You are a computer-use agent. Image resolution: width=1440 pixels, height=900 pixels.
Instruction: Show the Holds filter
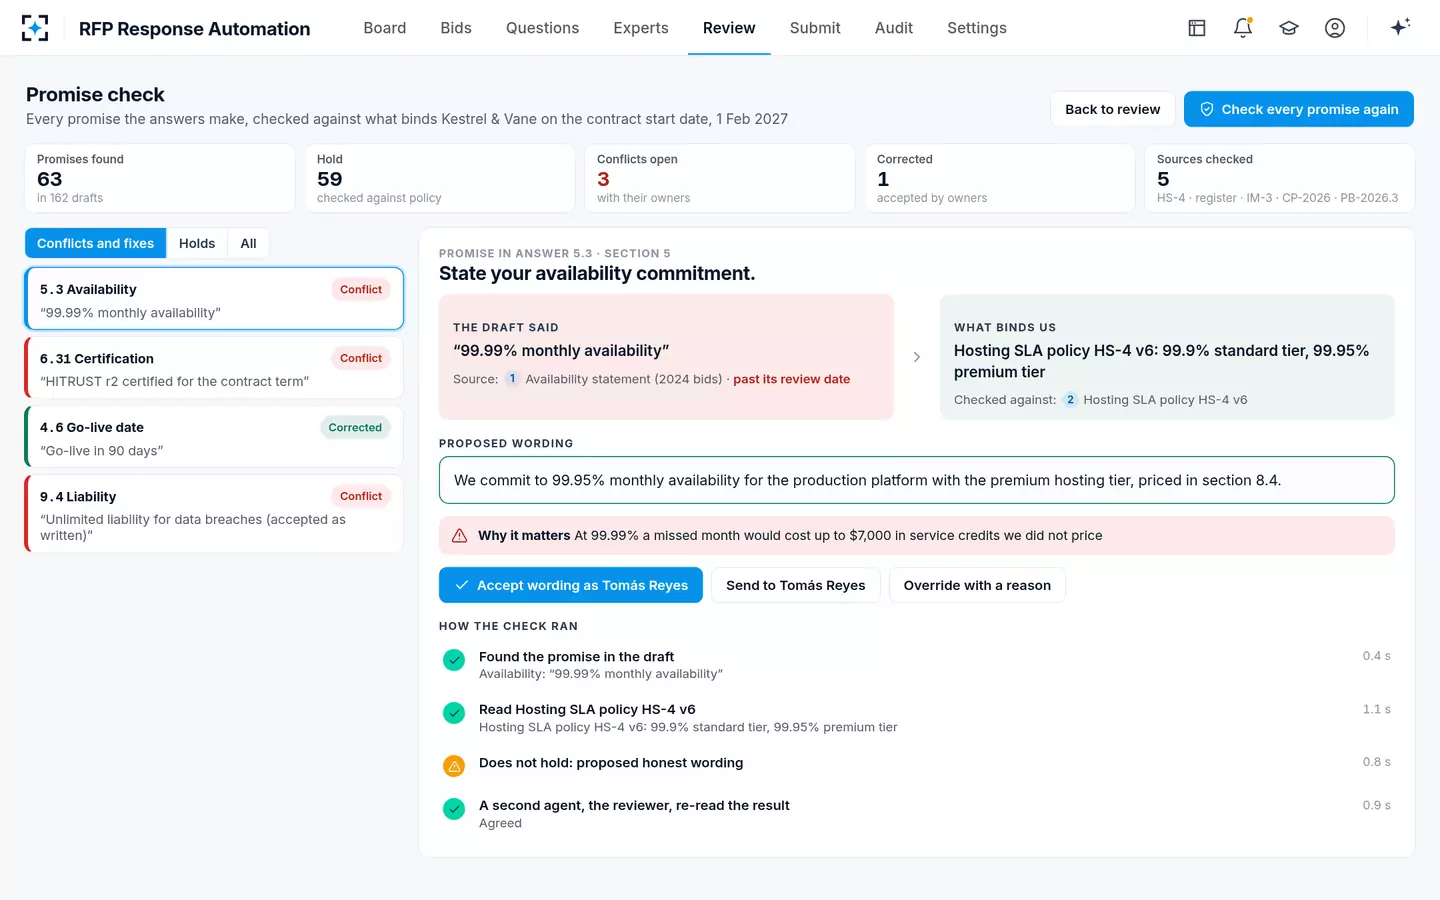[197, 243]
